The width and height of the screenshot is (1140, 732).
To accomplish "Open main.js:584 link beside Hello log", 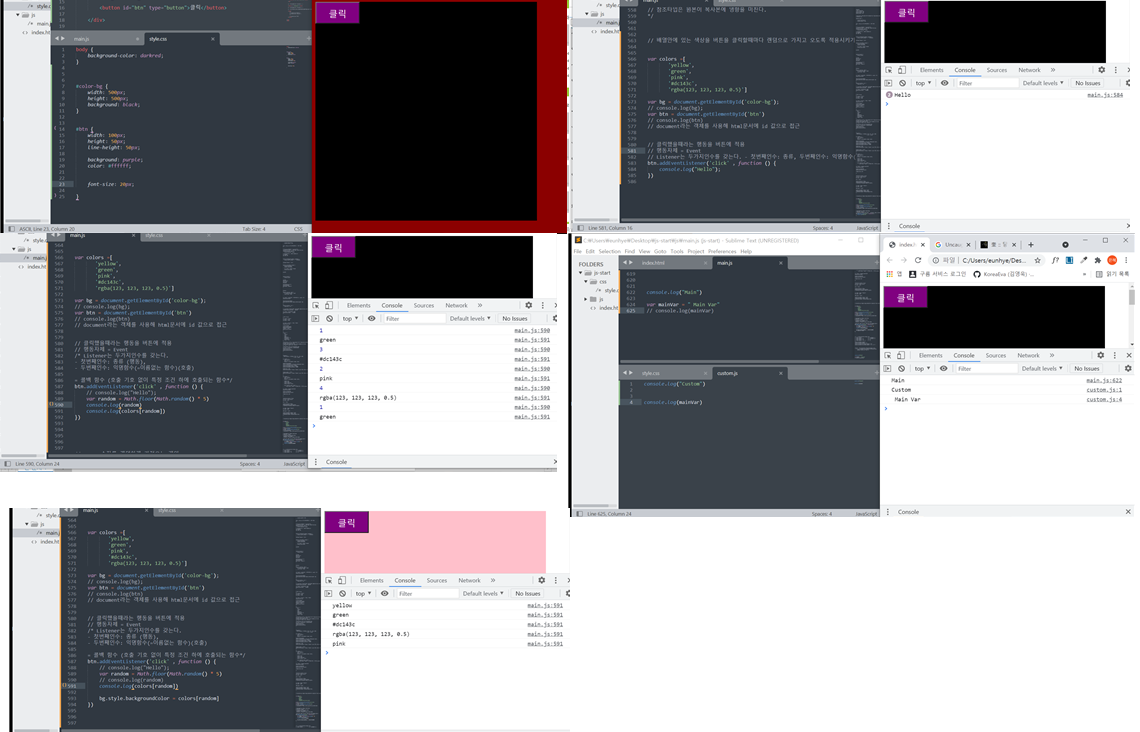I will tap(1104, 95).
